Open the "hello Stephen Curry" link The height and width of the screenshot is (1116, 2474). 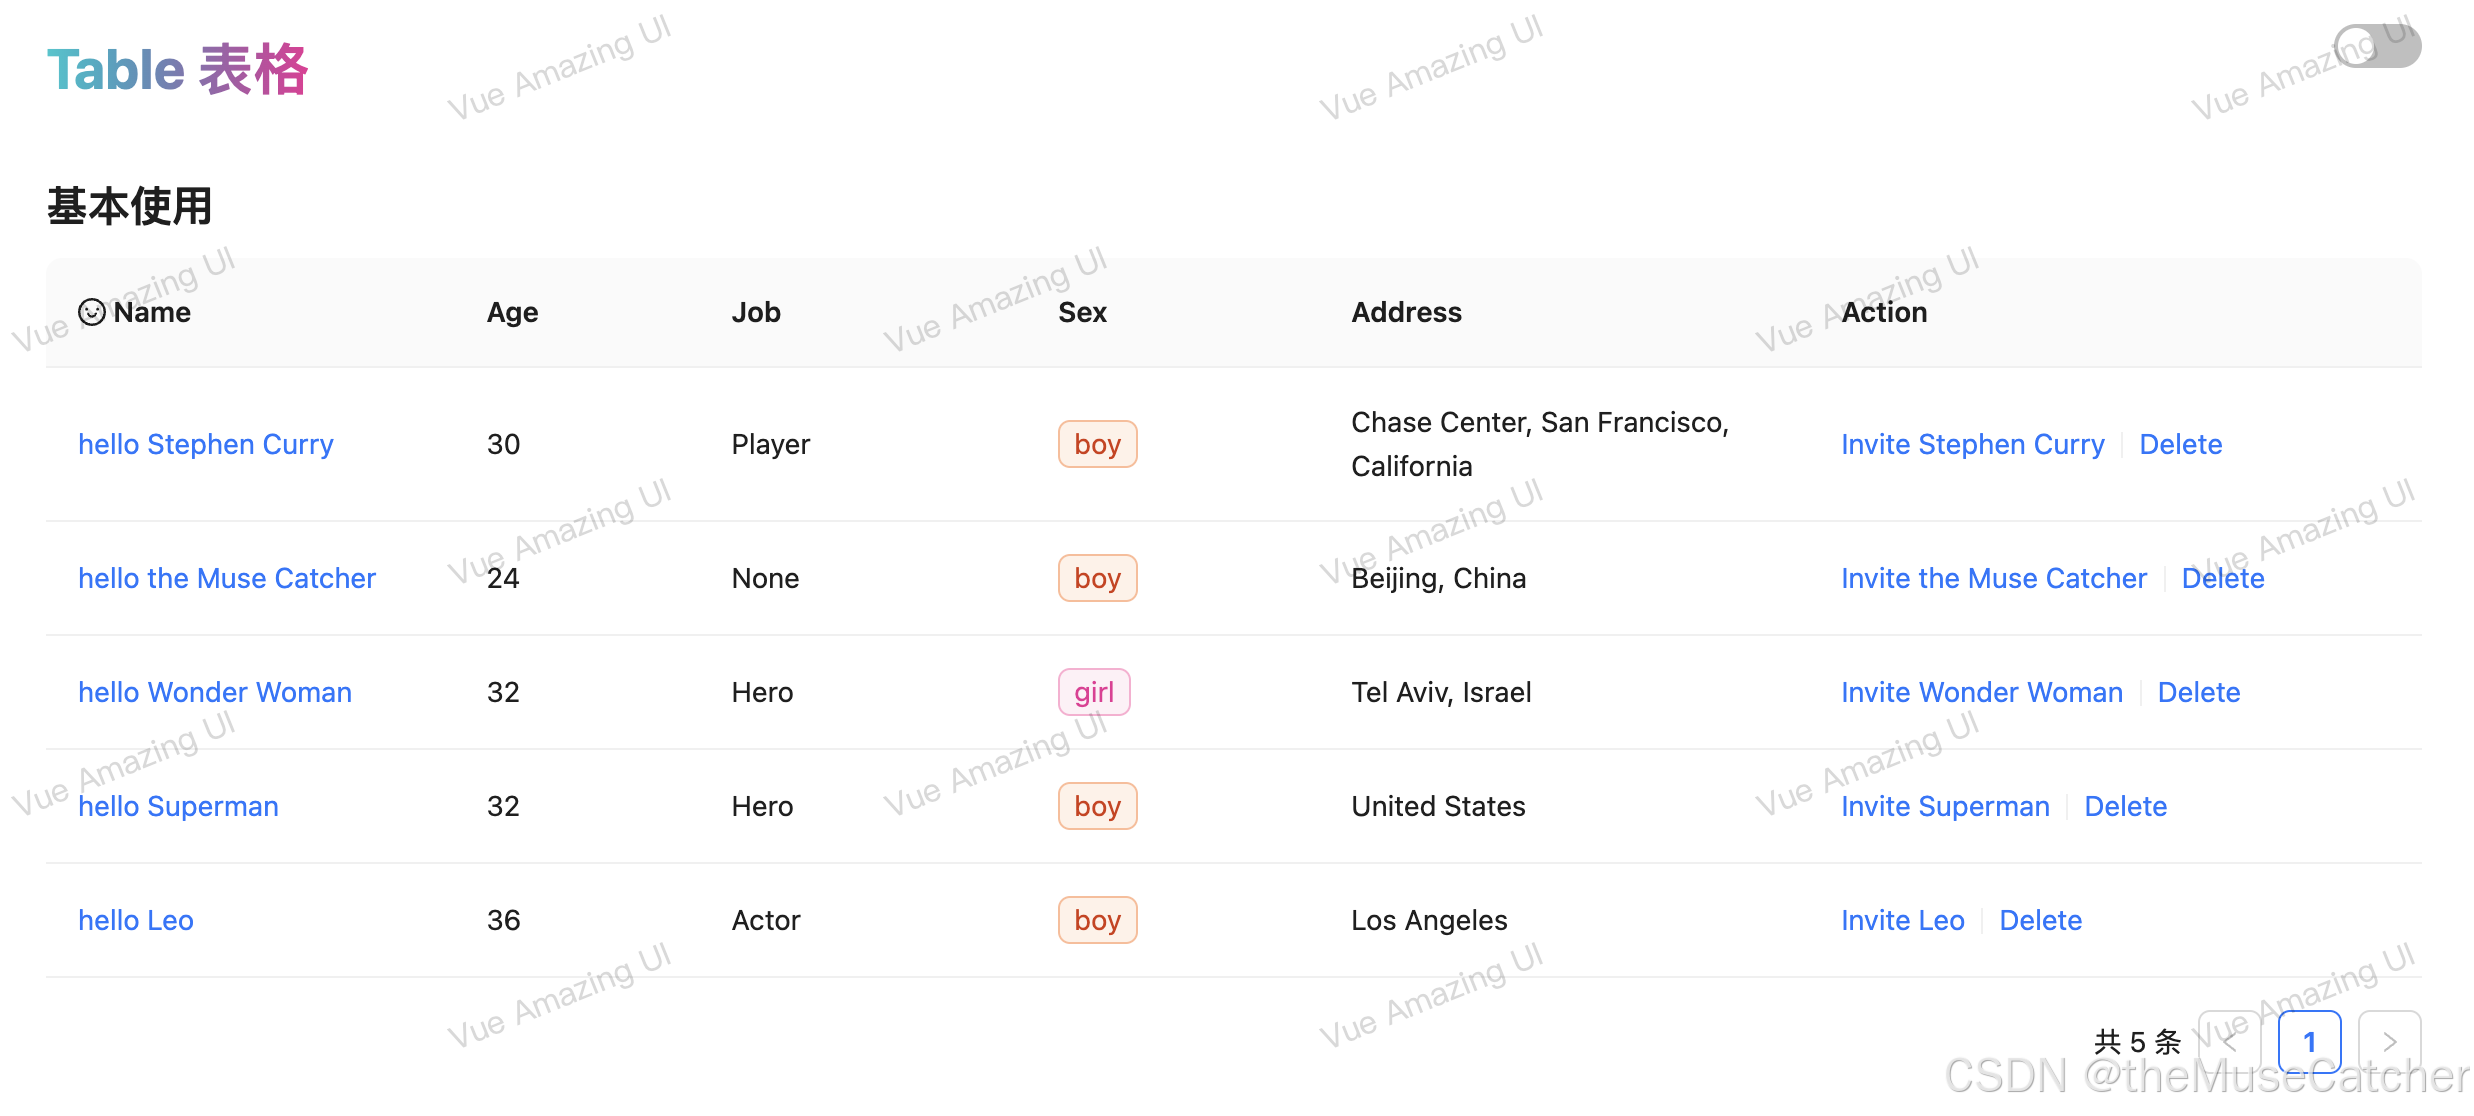(x=206, y=444)
